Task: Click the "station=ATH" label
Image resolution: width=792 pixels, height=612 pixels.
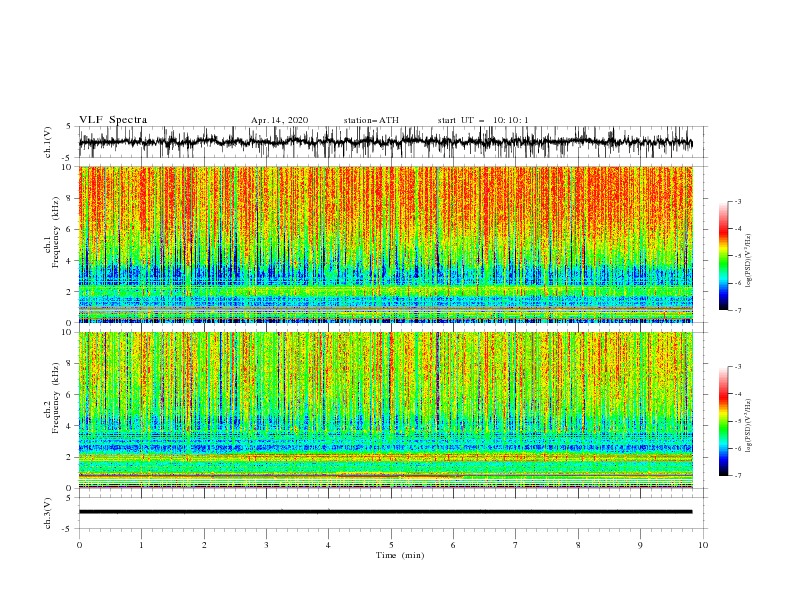Action: click(371, 120)
